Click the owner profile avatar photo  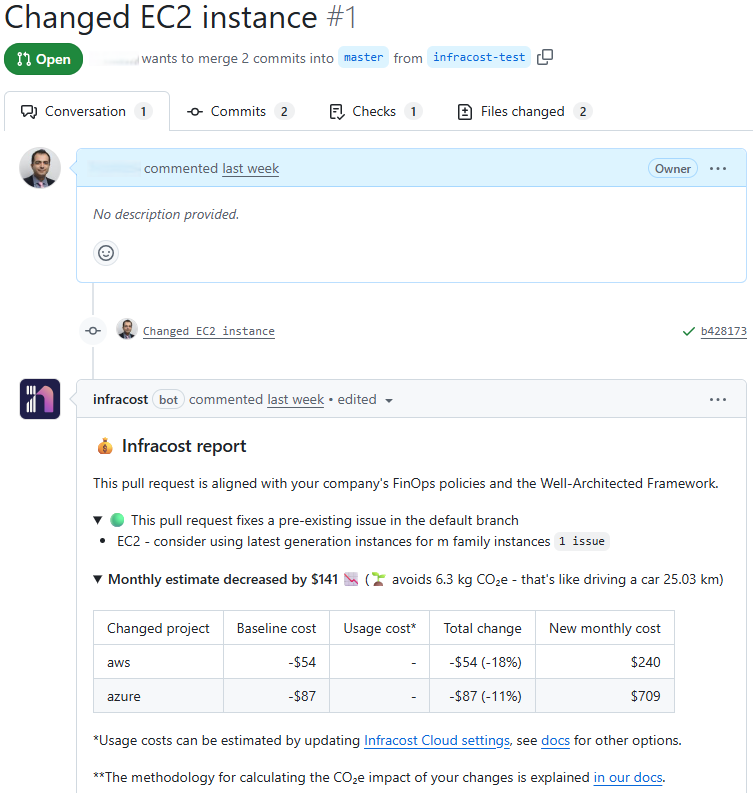pyautogui.click(x=40, y=169)
